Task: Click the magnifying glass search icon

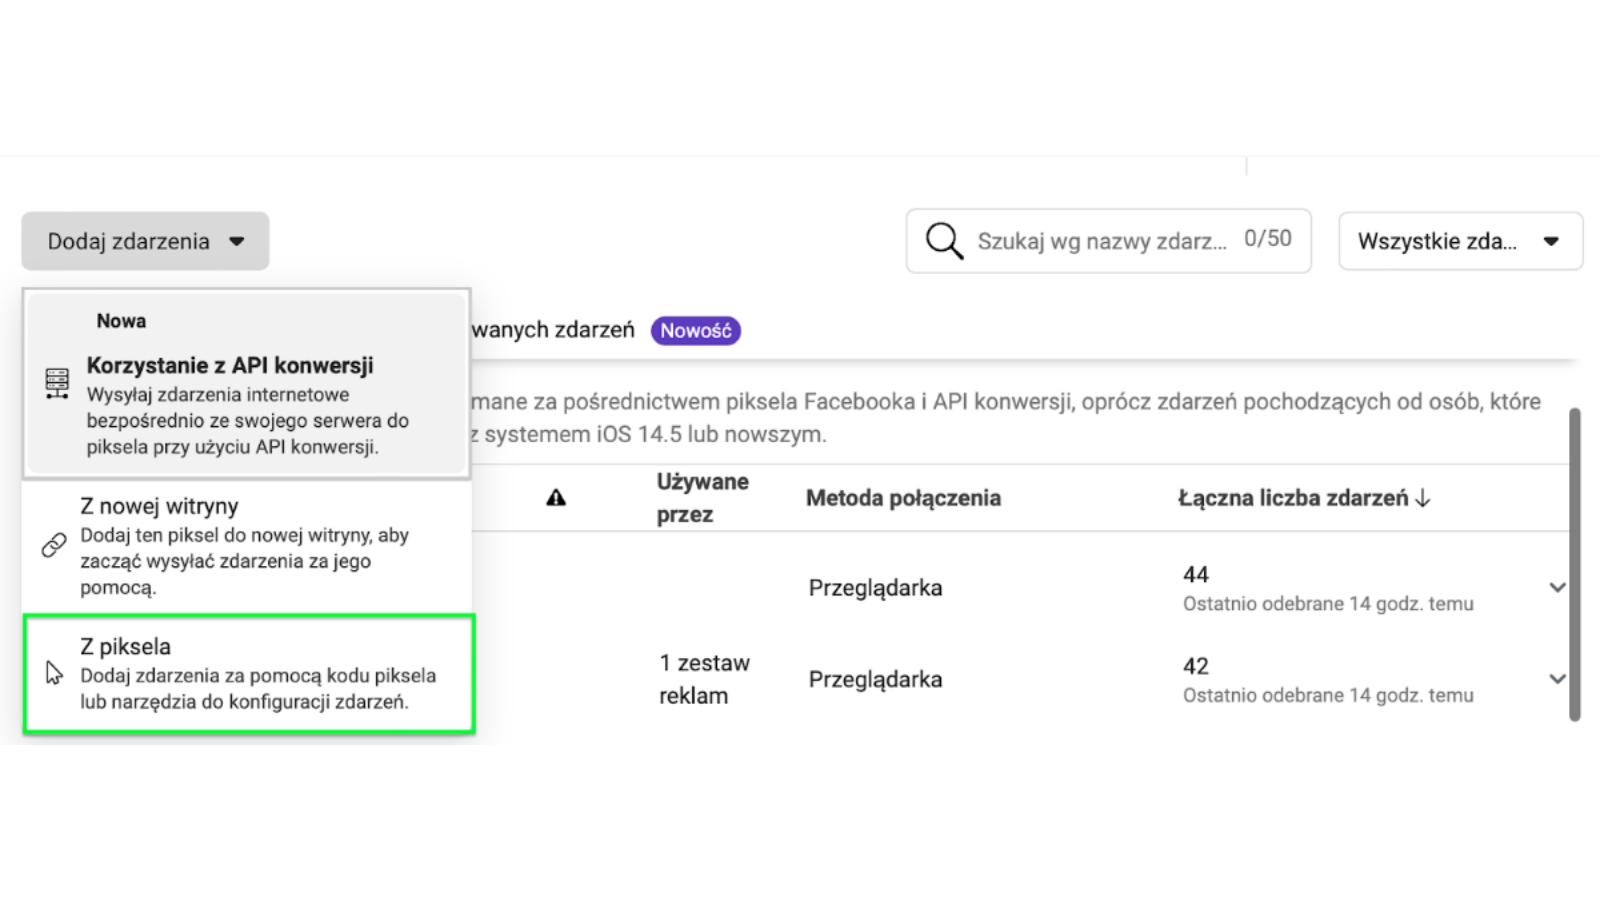Action: pos(944,241)
